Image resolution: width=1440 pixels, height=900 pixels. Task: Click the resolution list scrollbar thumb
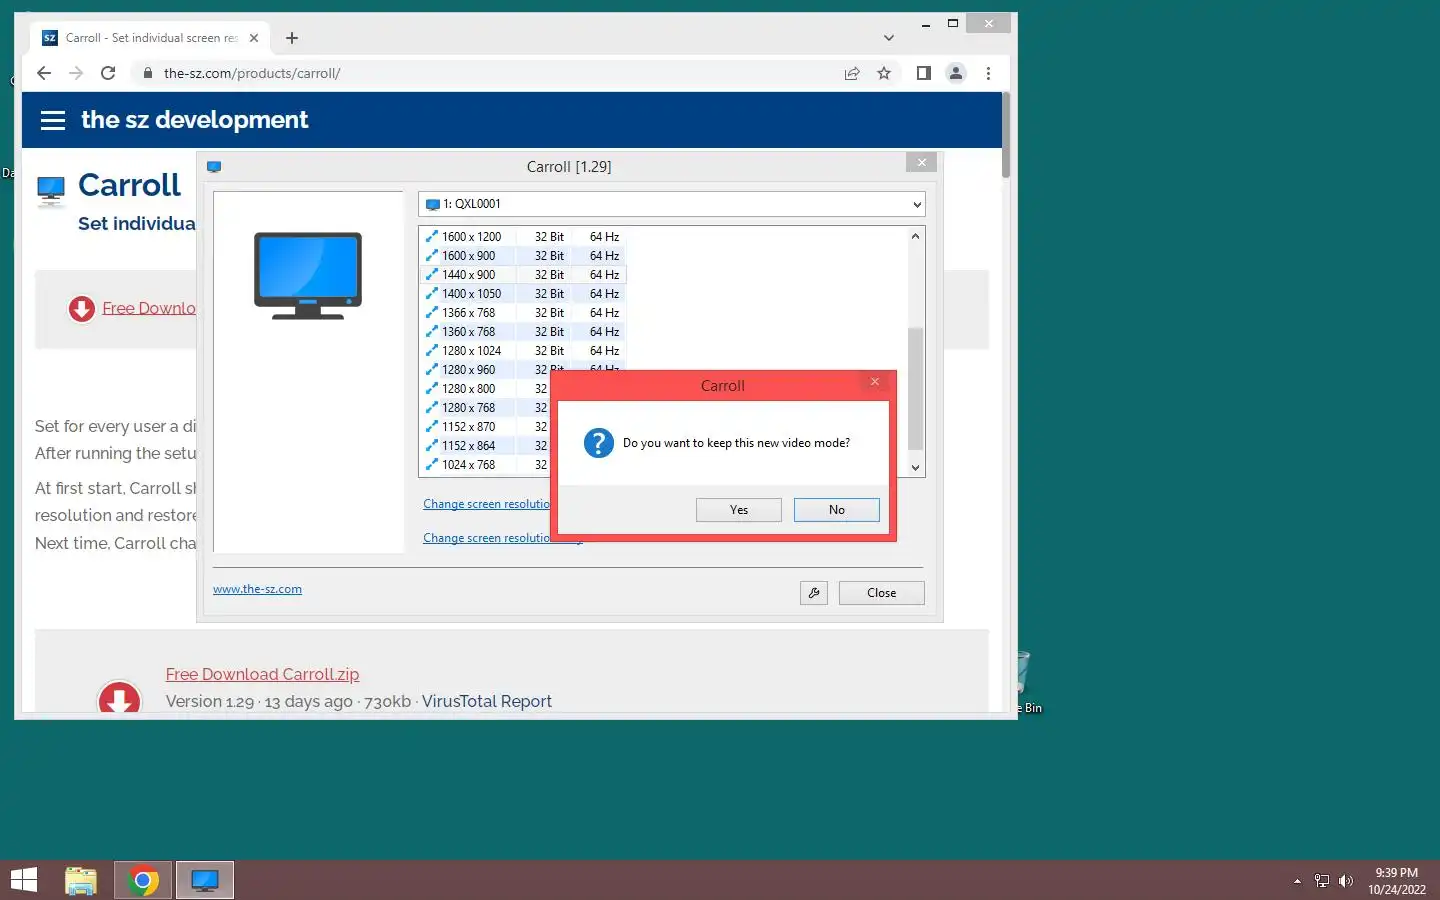tap(915, 388)
